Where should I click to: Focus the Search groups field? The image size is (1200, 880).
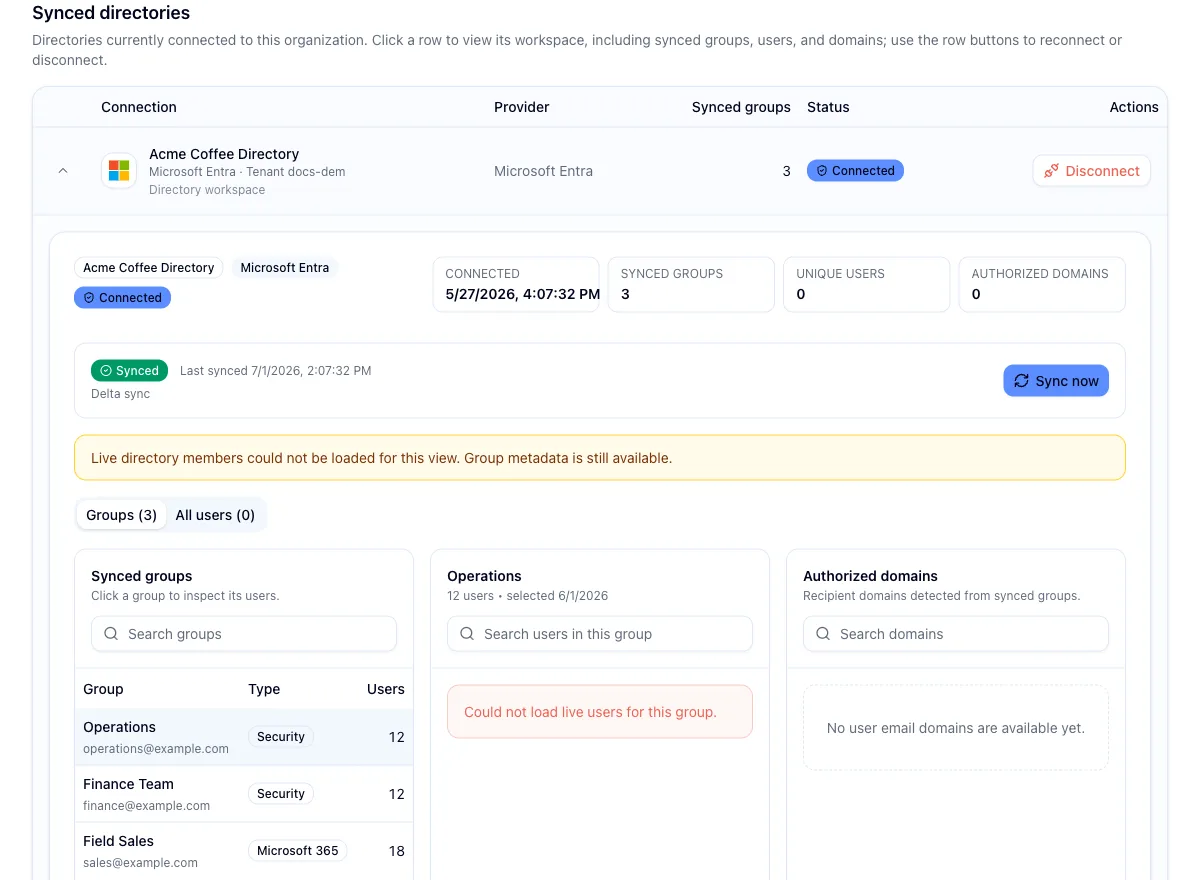coord(244,634)
